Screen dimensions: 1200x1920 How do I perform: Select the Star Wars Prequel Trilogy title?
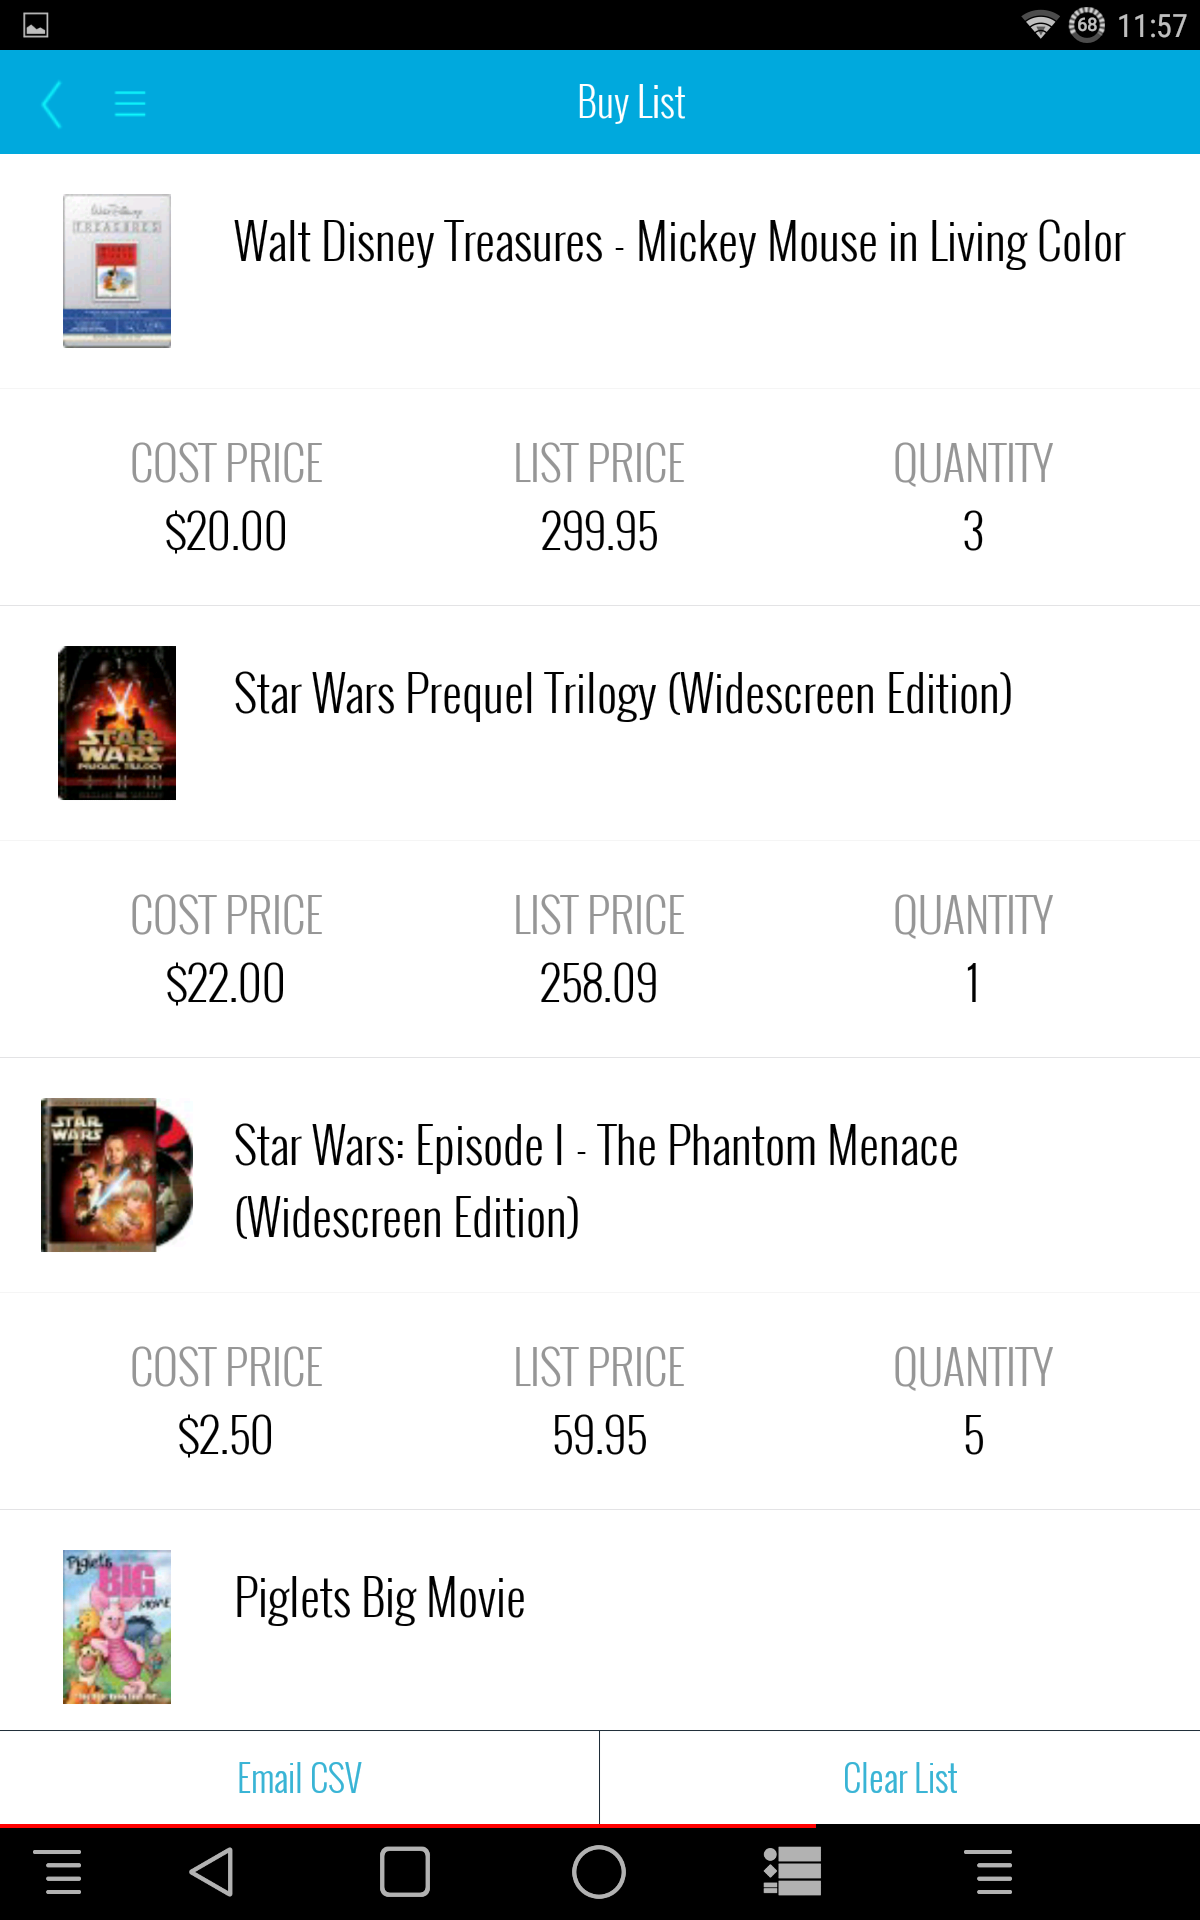coord(623,695)
